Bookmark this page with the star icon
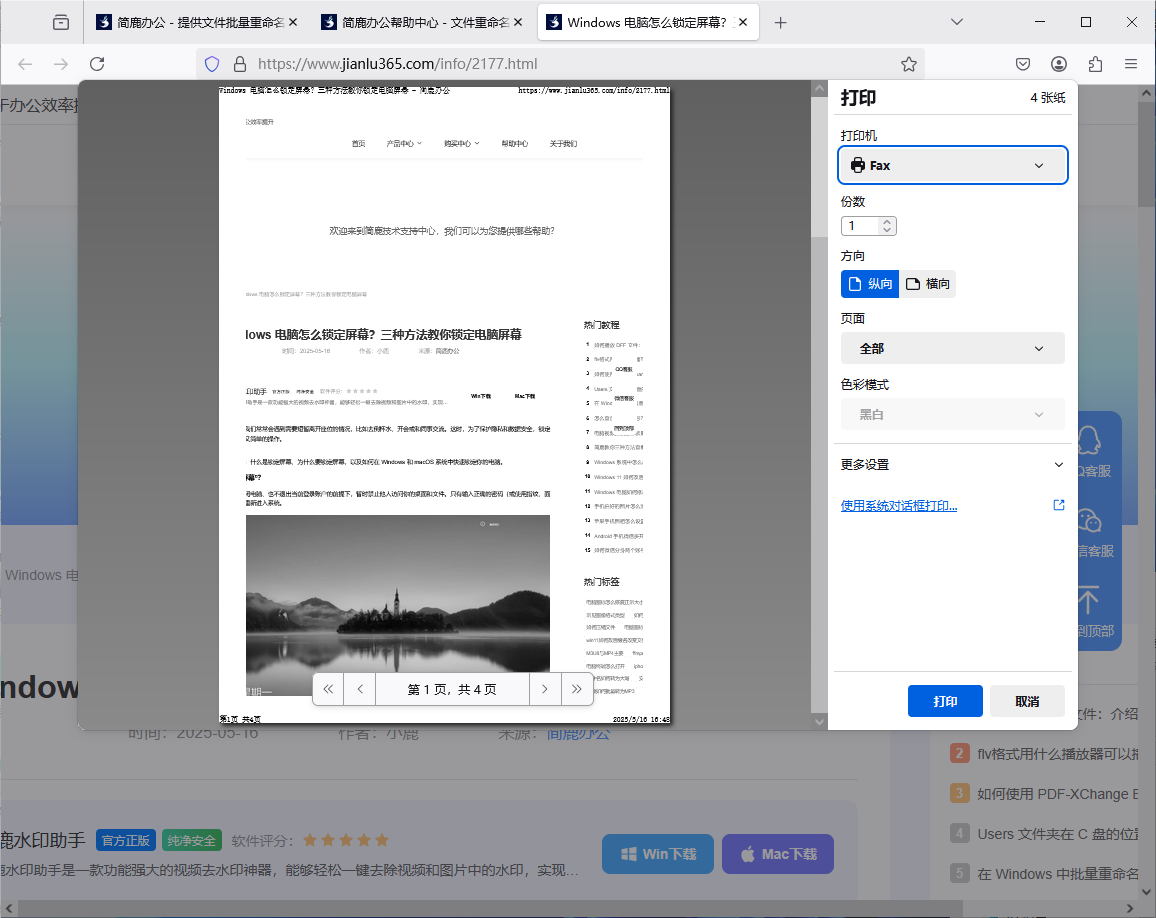 tap(908, 63)
